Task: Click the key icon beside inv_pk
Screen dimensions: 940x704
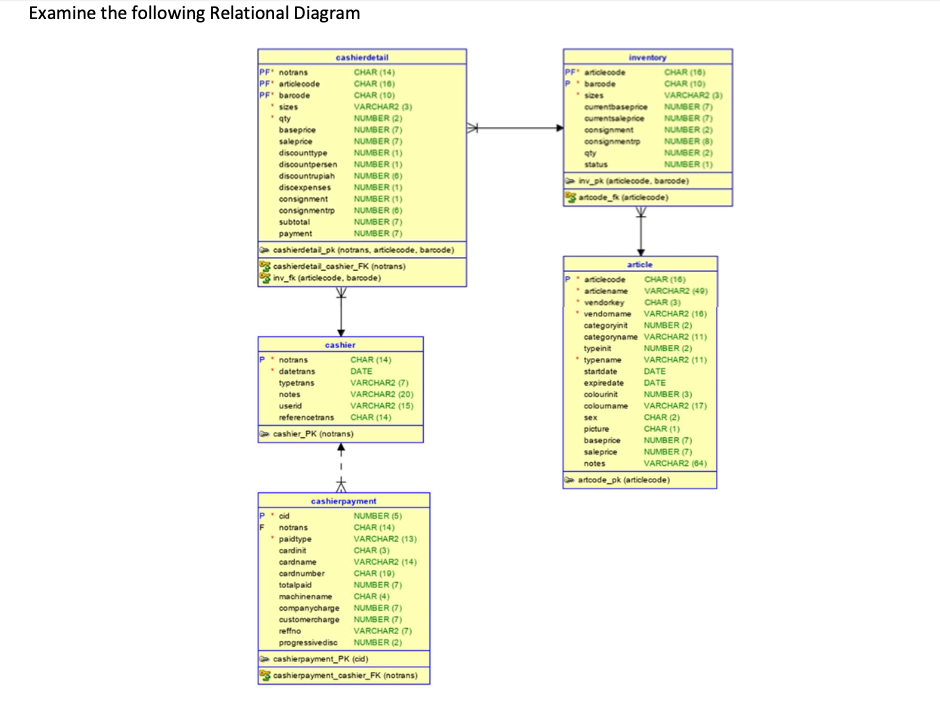Action: click(570, 181)
